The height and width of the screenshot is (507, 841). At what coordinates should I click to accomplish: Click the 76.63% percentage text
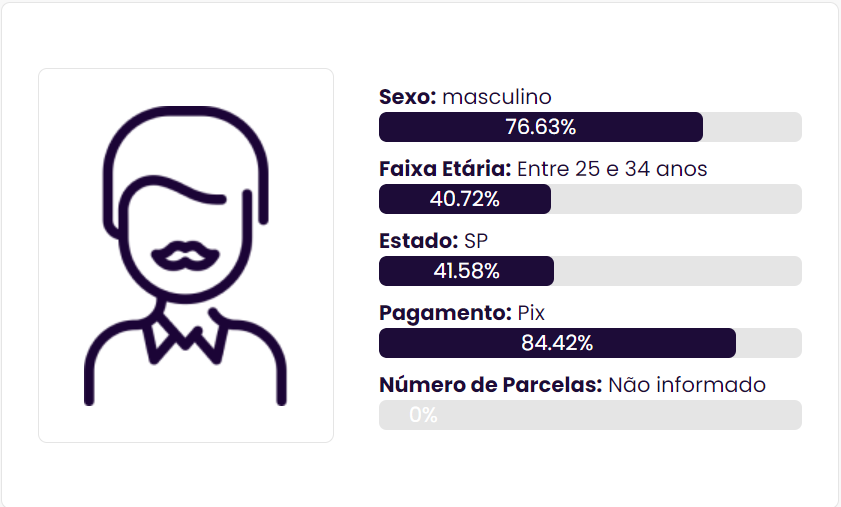(x=540, y=127)
